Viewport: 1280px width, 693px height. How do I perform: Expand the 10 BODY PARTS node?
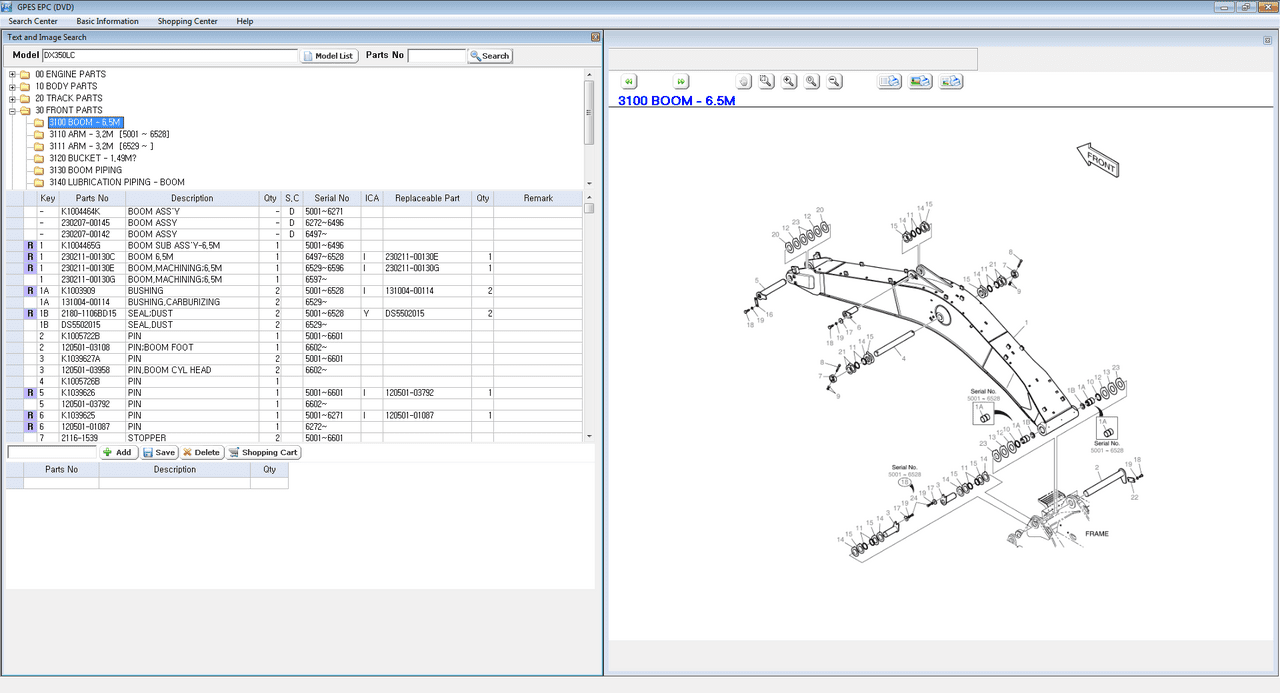pyautogui.click(x=10, y=86)
